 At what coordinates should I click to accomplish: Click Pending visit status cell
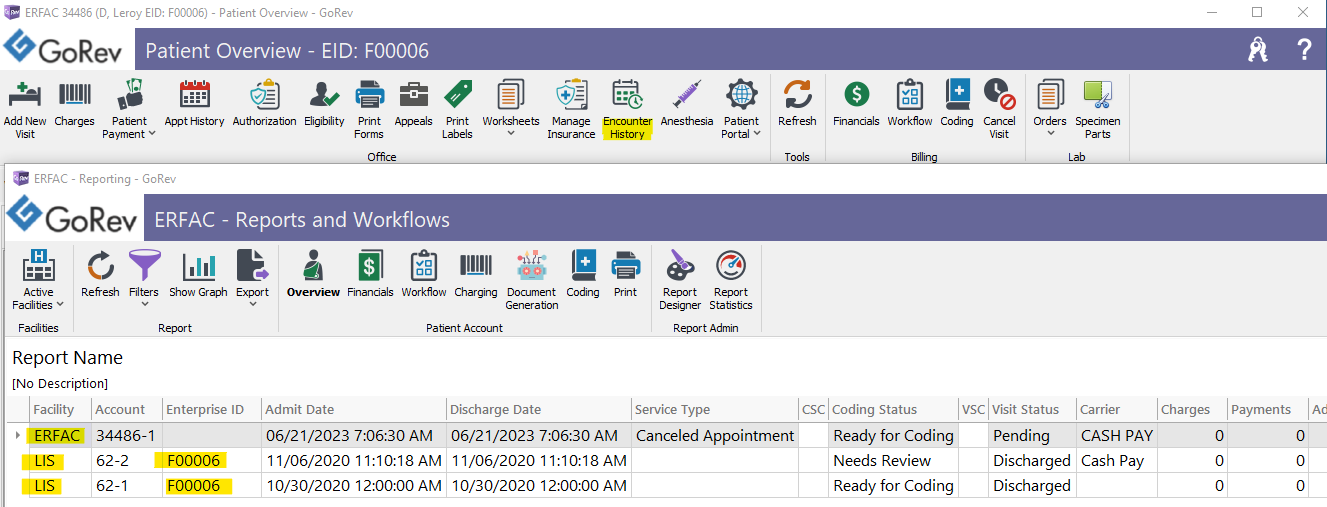tap(1031, 435)
